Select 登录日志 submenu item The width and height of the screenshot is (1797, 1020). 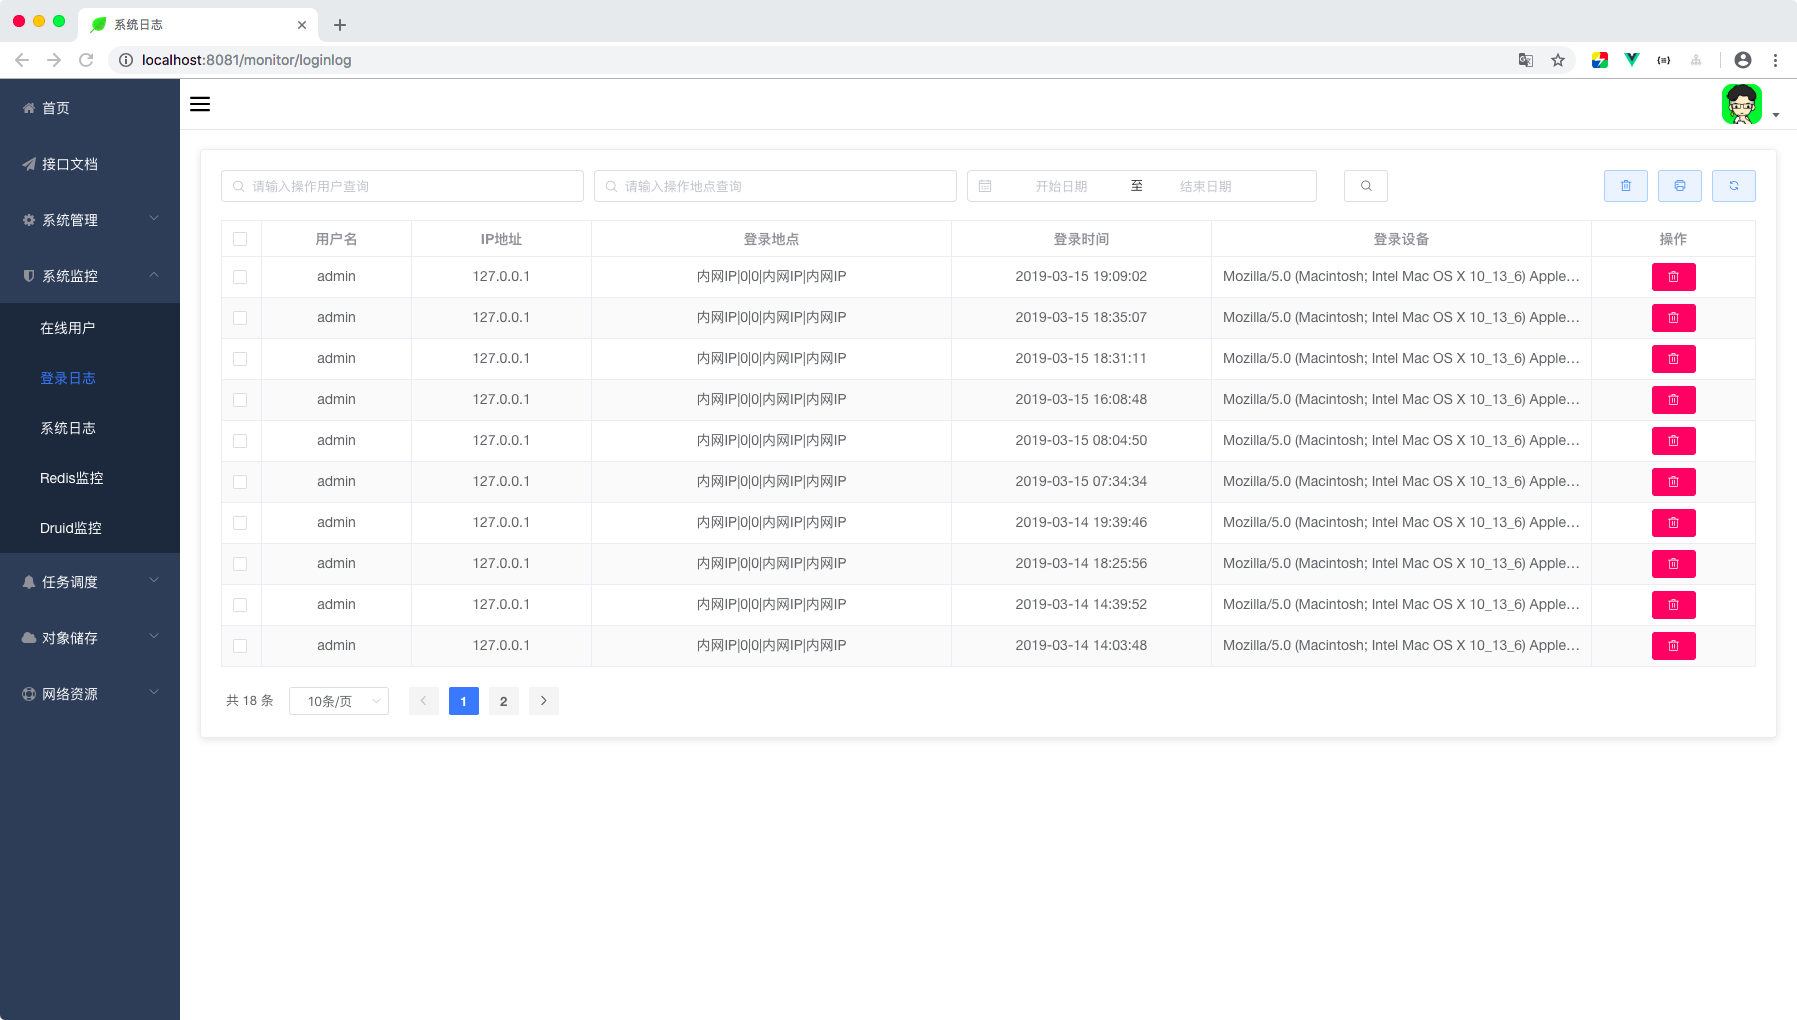(90, 378)
